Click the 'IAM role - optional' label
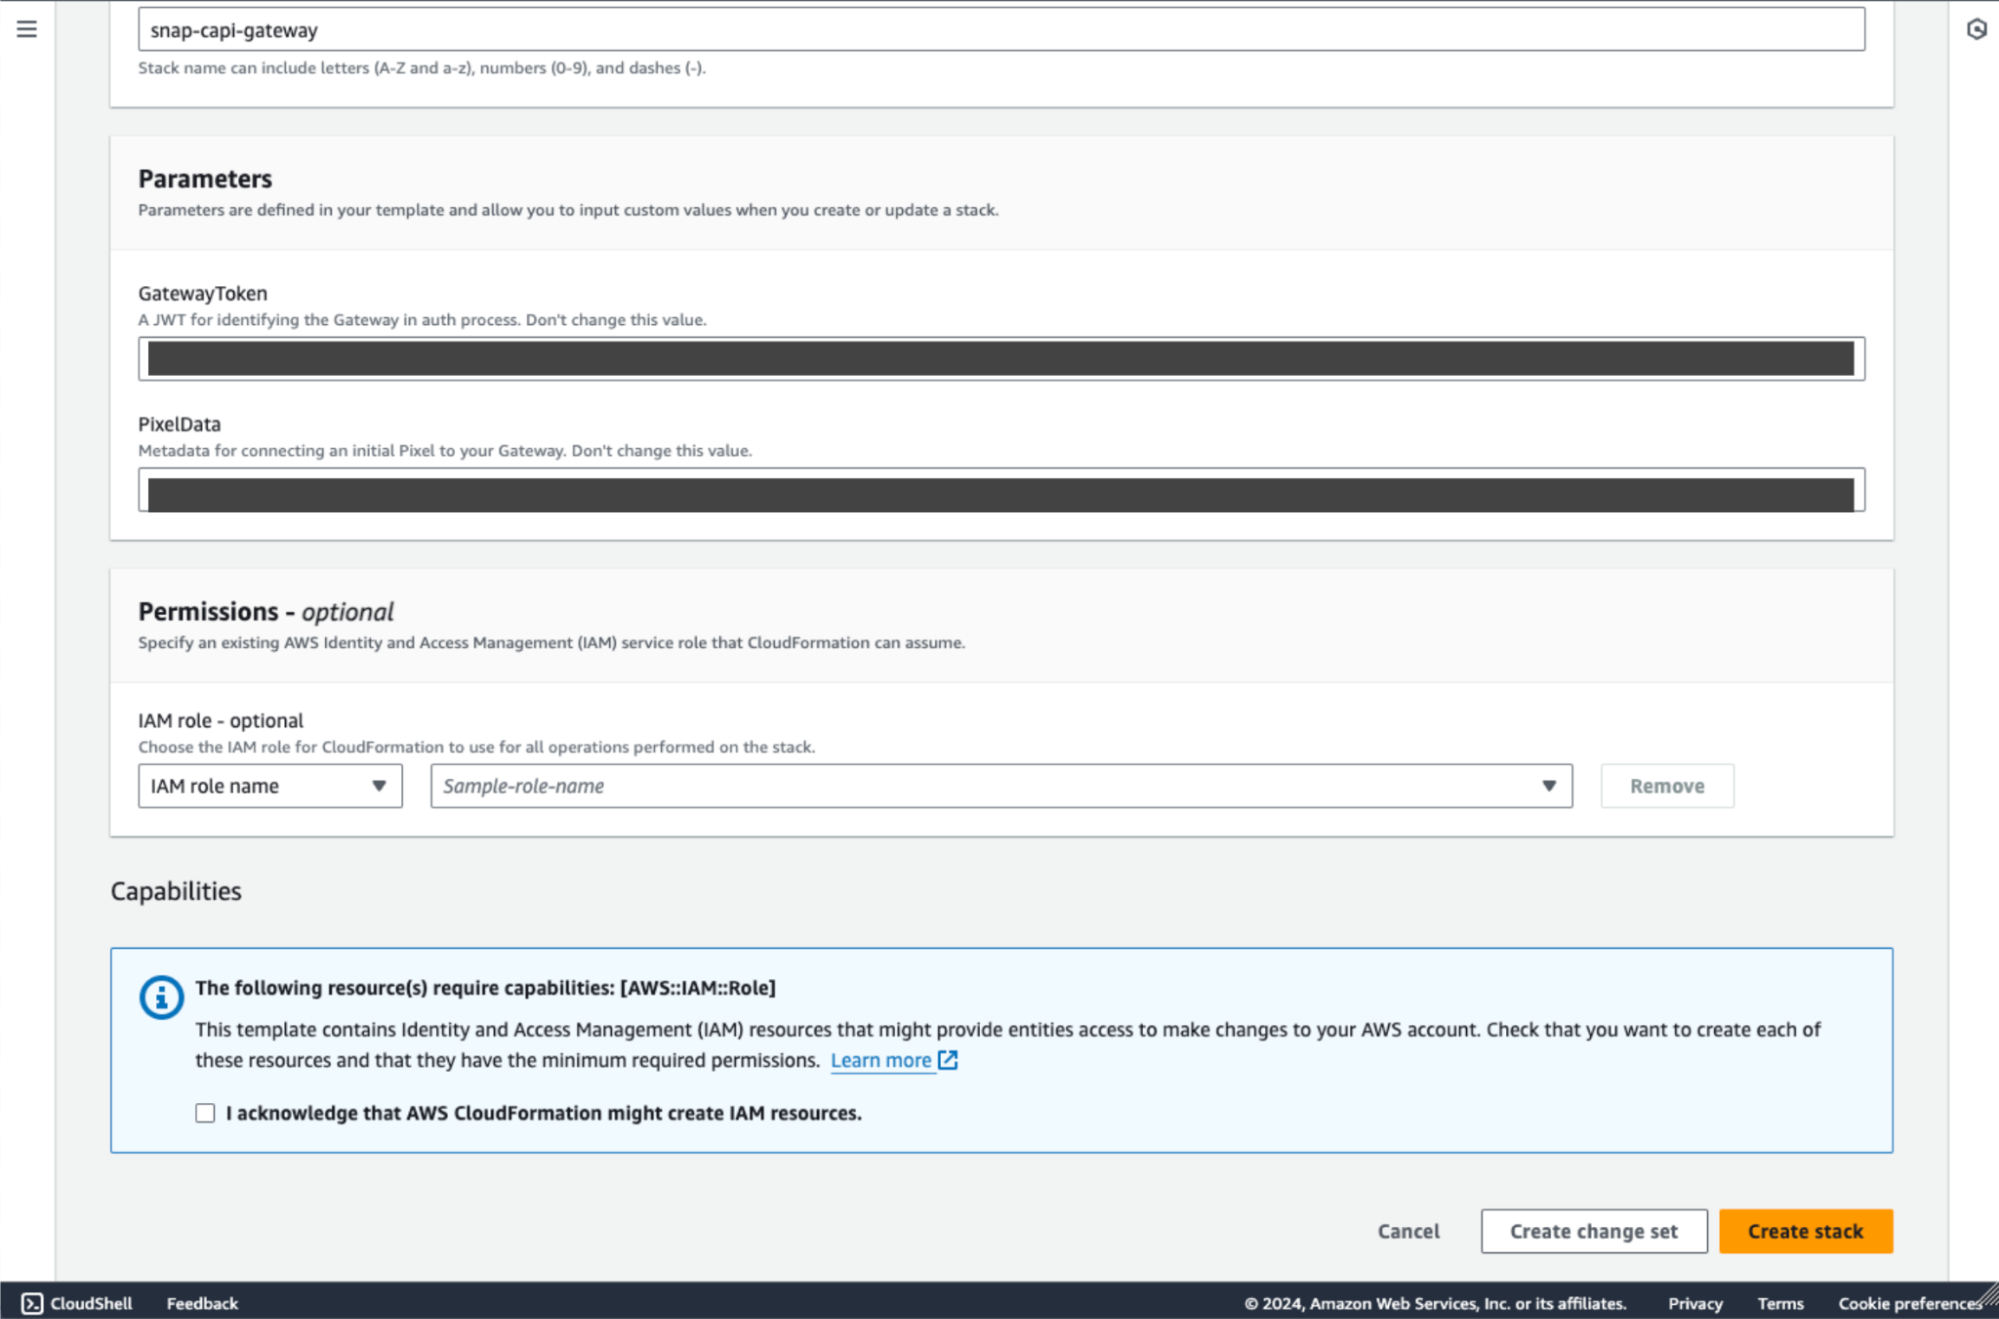The width and height of the screenshot is (1999, 1319). pyautogui.click(x=221, y=720)
